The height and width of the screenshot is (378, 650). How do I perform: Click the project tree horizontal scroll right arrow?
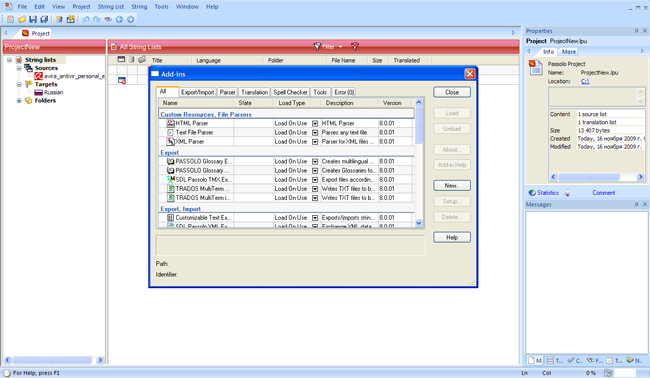[x=100, y=360]
